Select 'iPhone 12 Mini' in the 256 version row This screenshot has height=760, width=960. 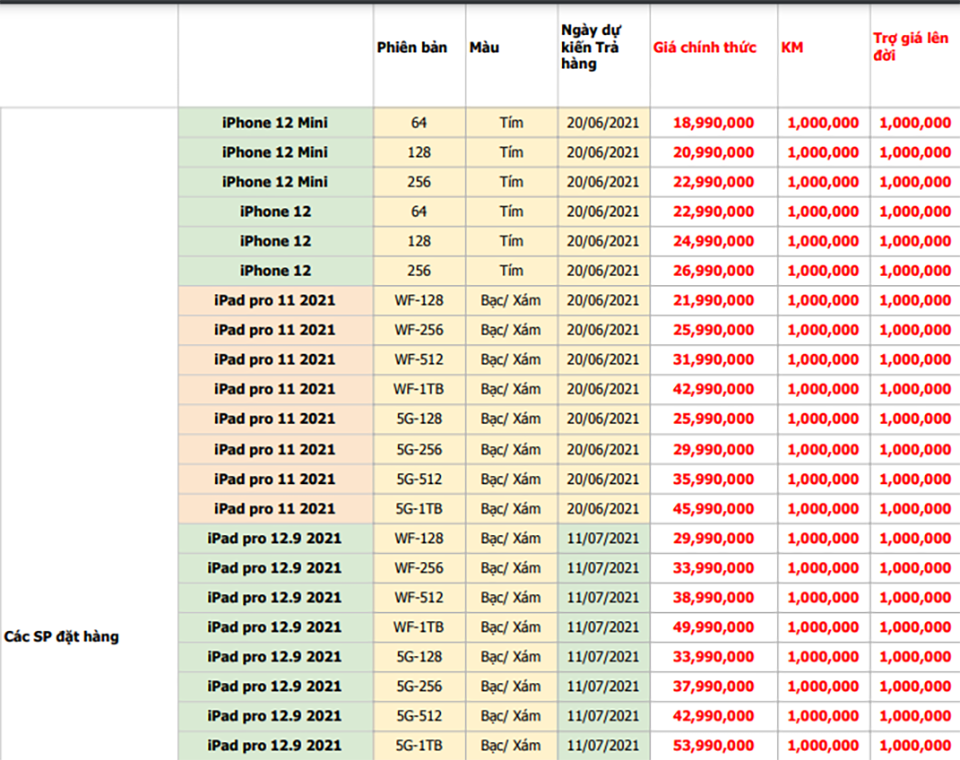click(275, 182)
